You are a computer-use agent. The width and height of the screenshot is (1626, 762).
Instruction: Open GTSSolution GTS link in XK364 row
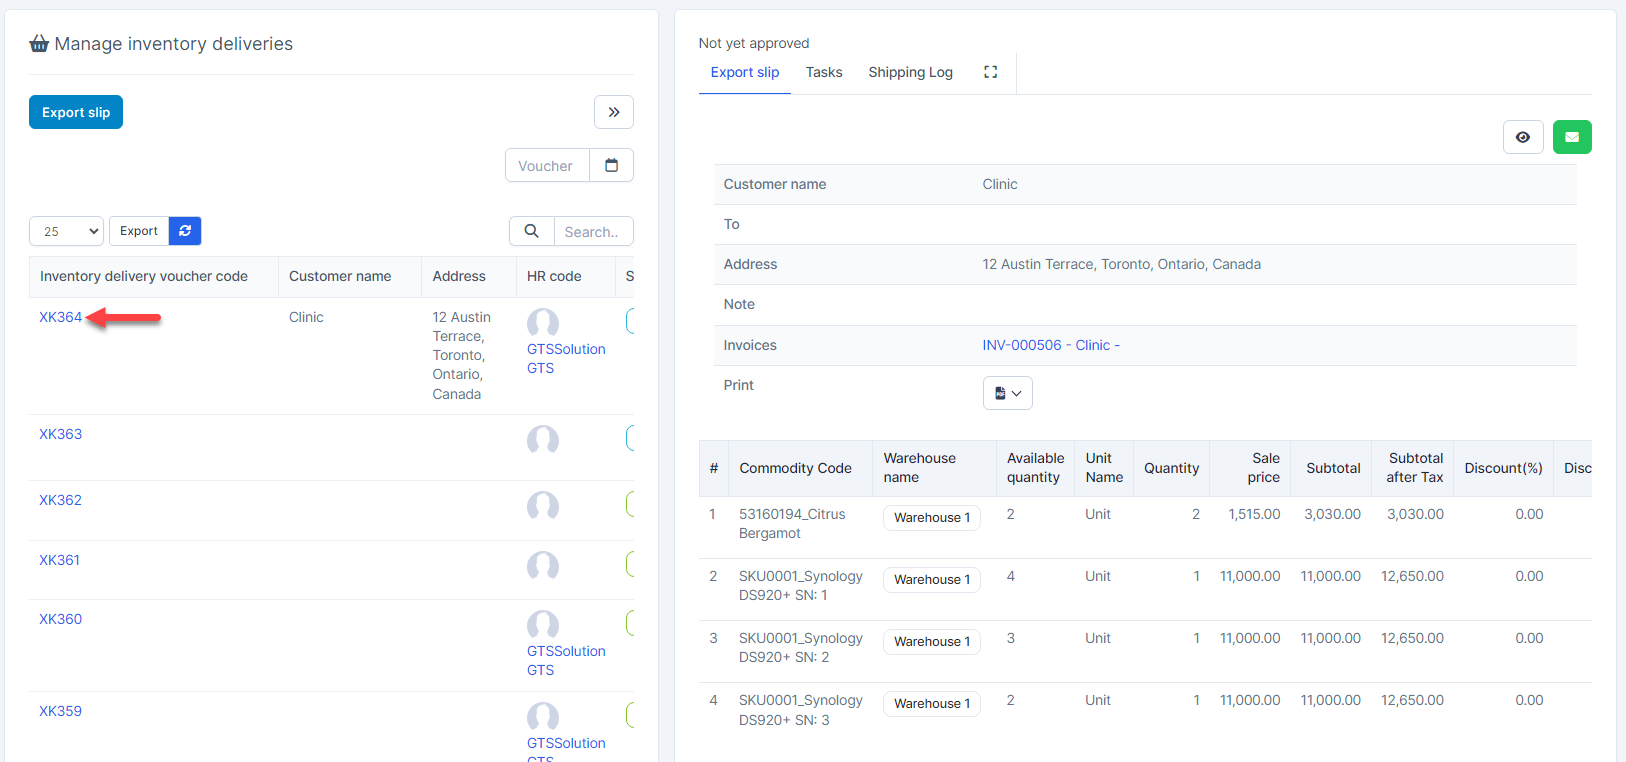point(566,358)
